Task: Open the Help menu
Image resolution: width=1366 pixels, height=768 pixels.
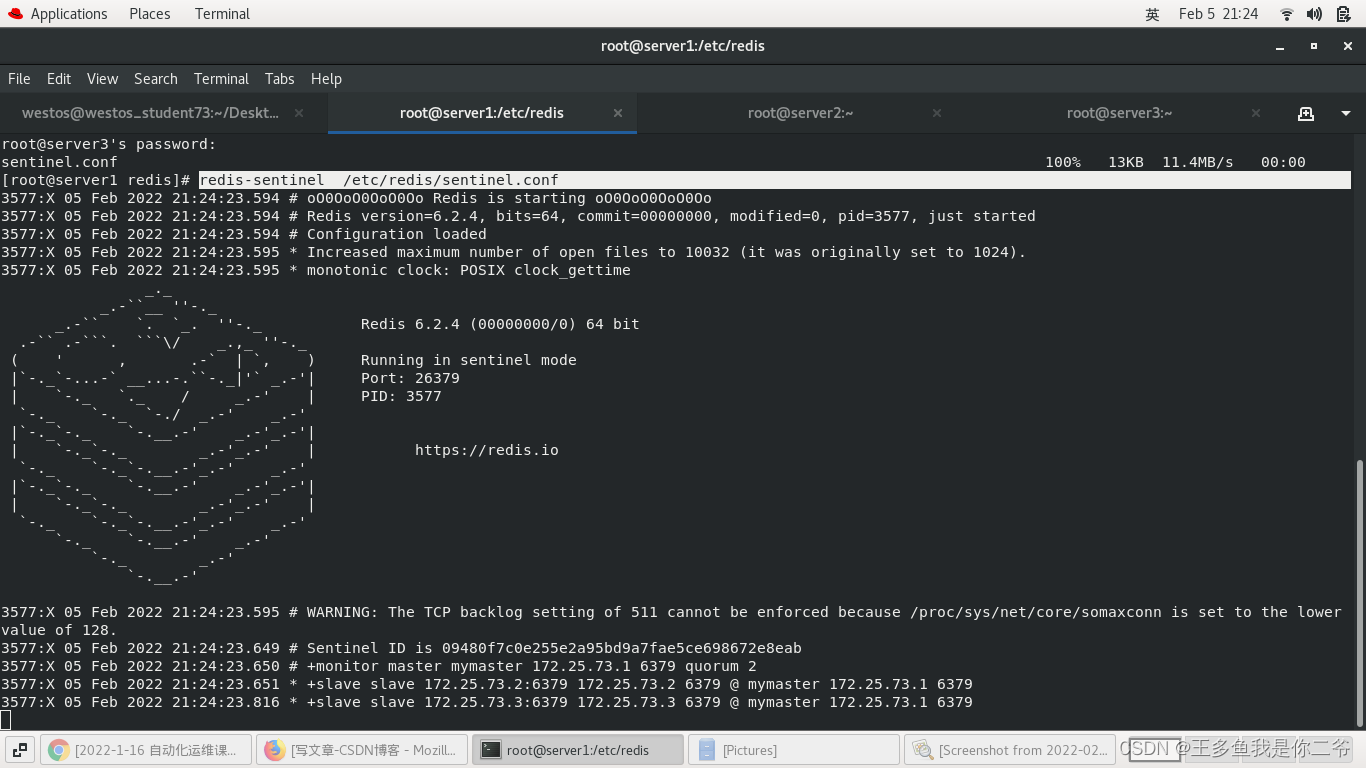Action: pos(326,79)
